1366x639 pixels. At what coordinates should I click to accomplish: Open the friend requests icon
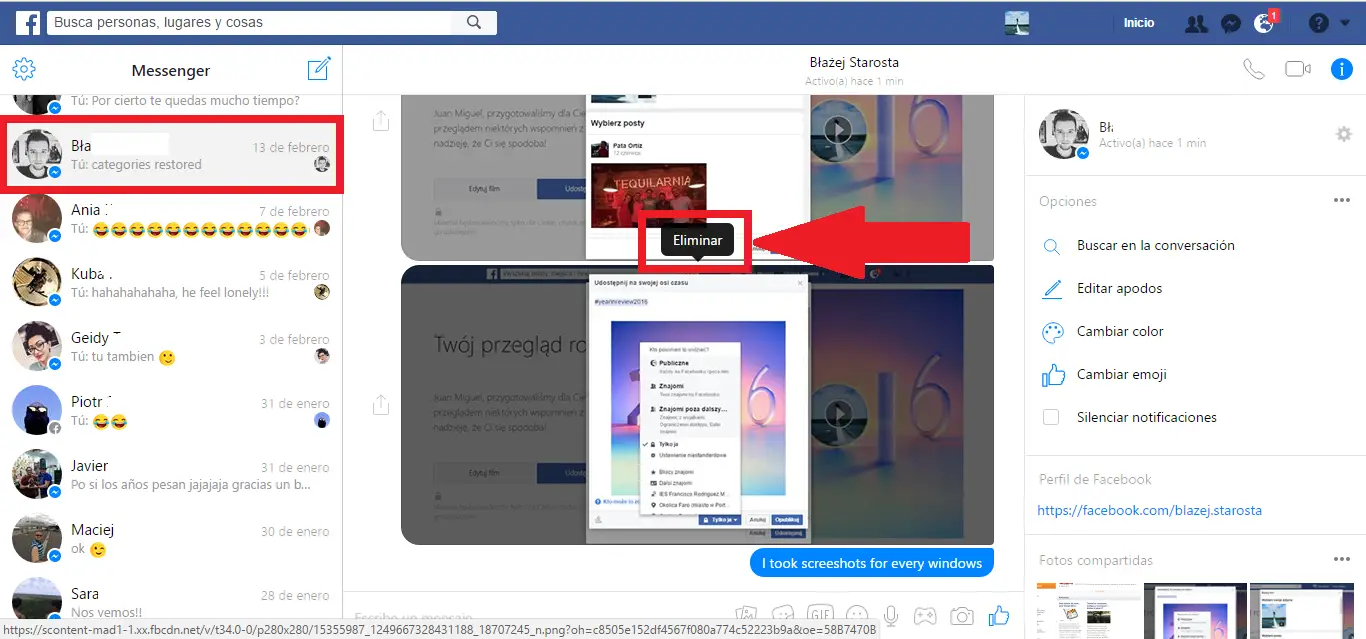[x=1196, y=22]
